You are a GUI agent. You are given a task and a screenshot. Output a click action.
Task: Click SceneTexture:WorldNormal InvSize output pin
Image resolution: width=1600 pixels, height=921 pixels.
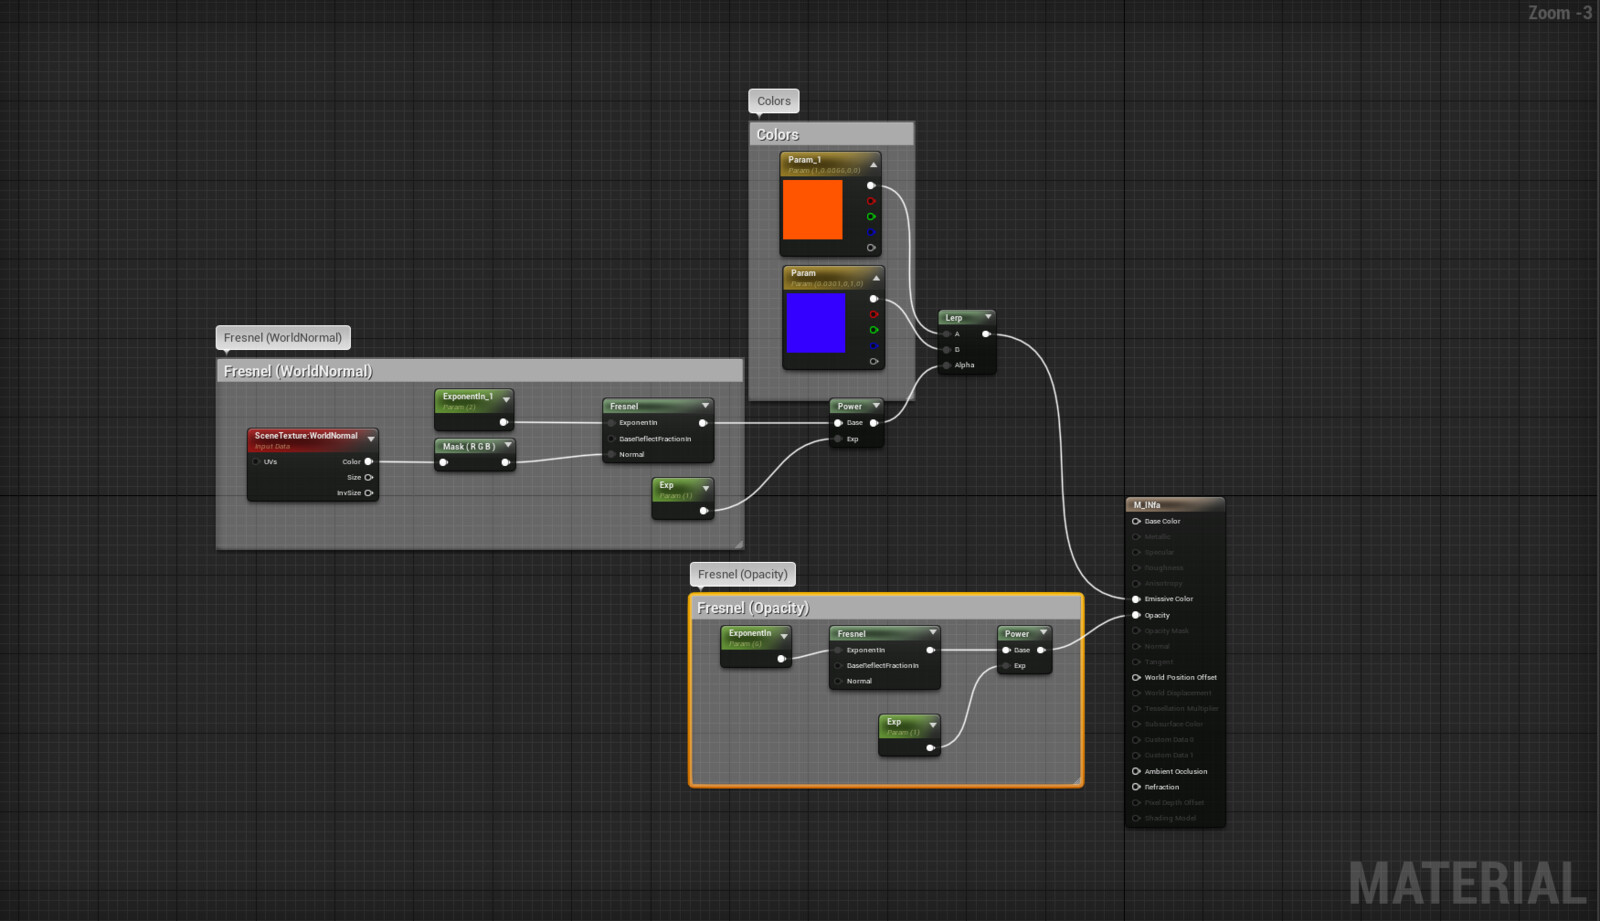[x=368, y=493]
